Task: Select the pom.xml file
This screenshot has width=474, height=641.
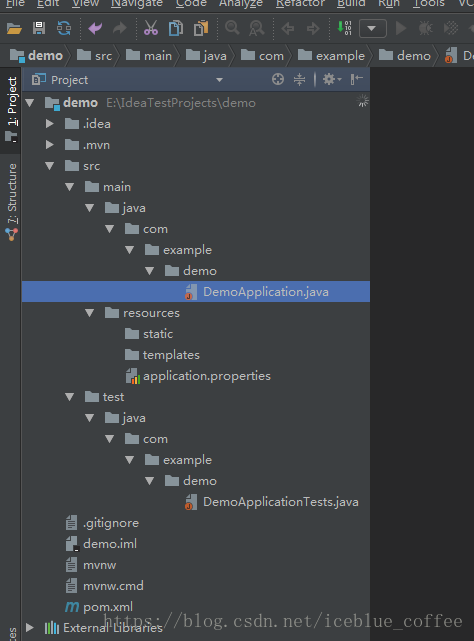Action: click(x=99, y=607)
